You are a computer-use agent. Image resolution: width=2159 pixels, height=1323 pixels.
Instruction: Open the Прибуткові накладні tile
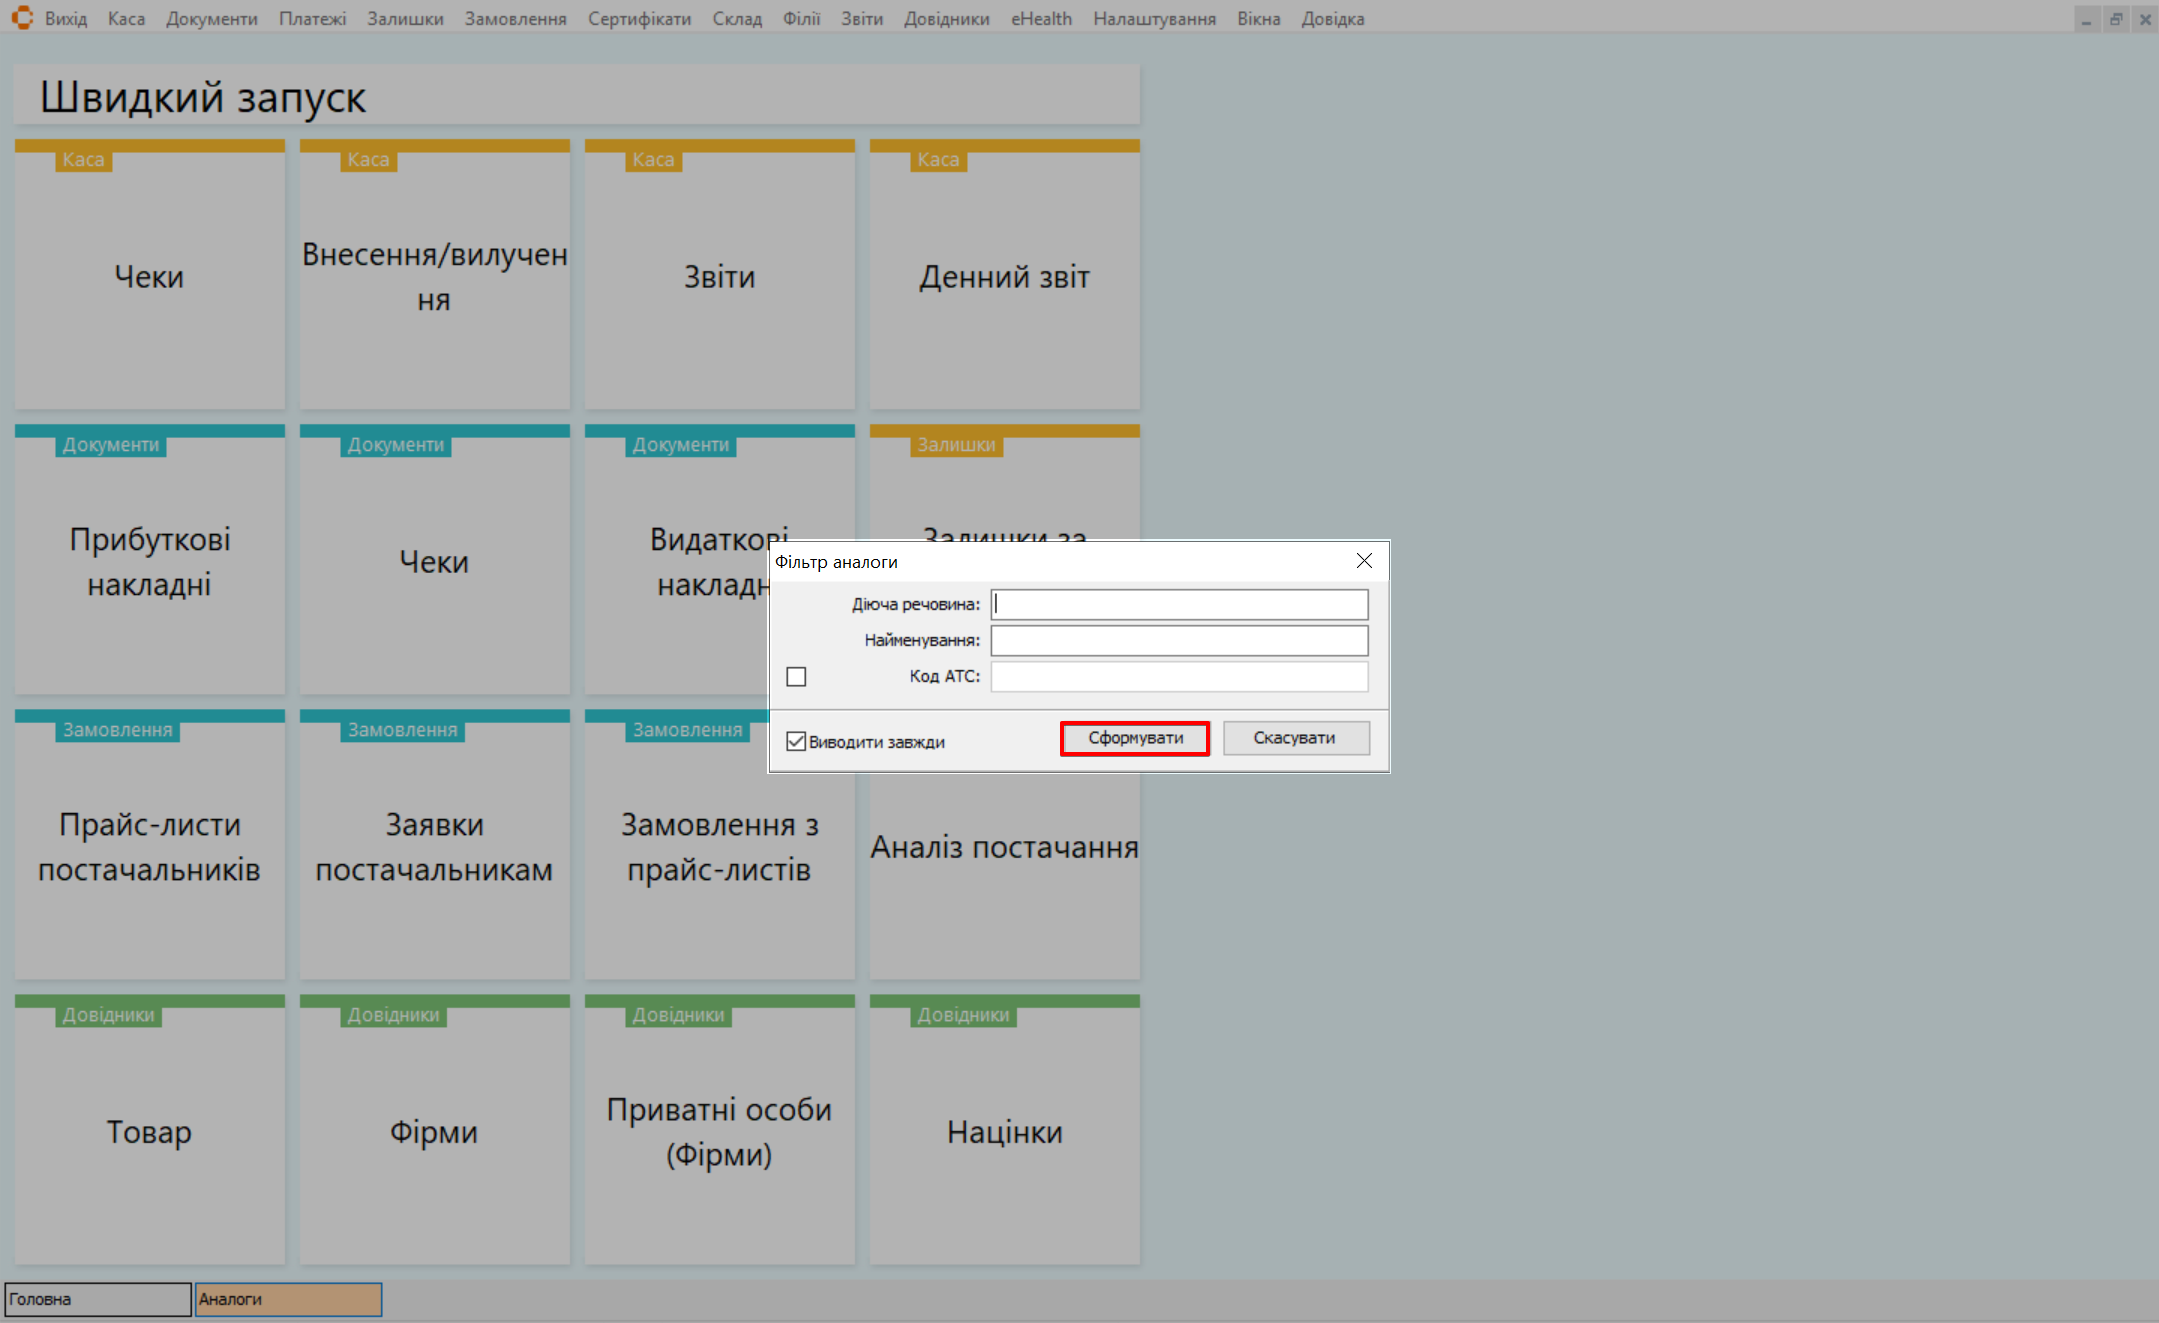click(x=150, y=562)
